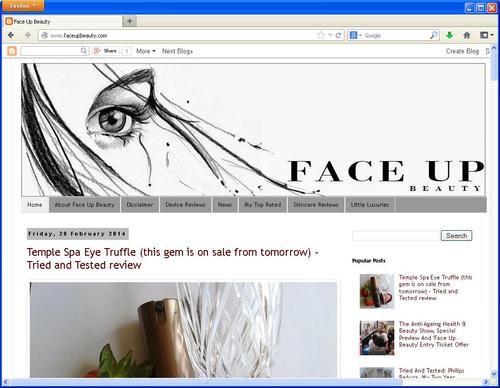Click the Next Blog link
Viewport: 500px width, 388px height.
tap(177, 51)
